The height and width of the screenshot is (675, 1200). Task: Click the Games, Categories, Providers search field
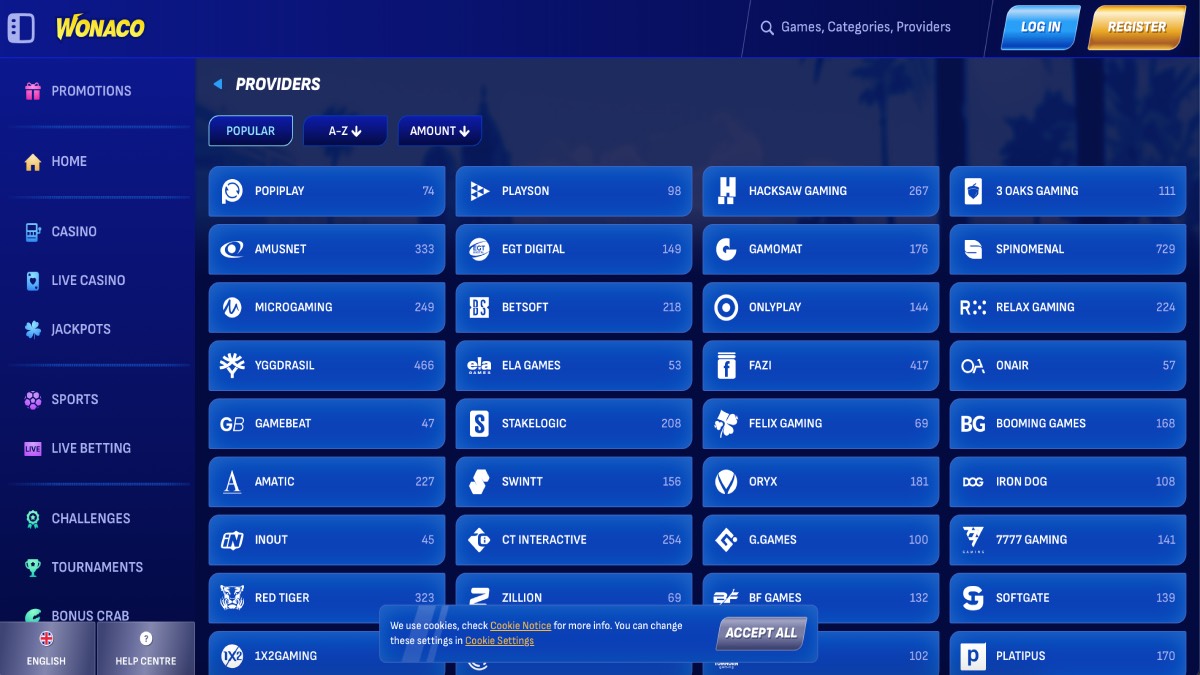pyautogui.click(x=865, y=28)
